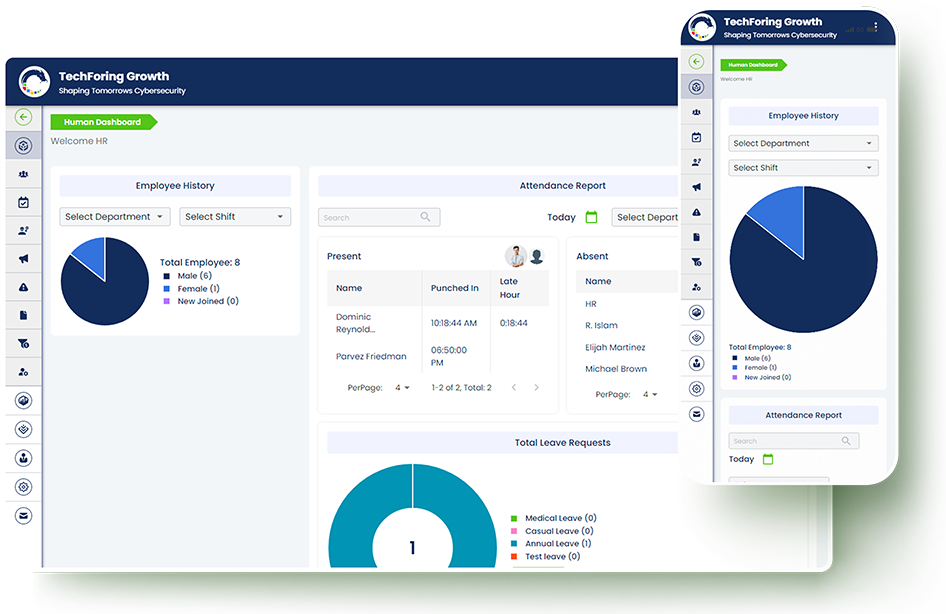Click the Male legend swatch on desktop

[x=166, y=276]
